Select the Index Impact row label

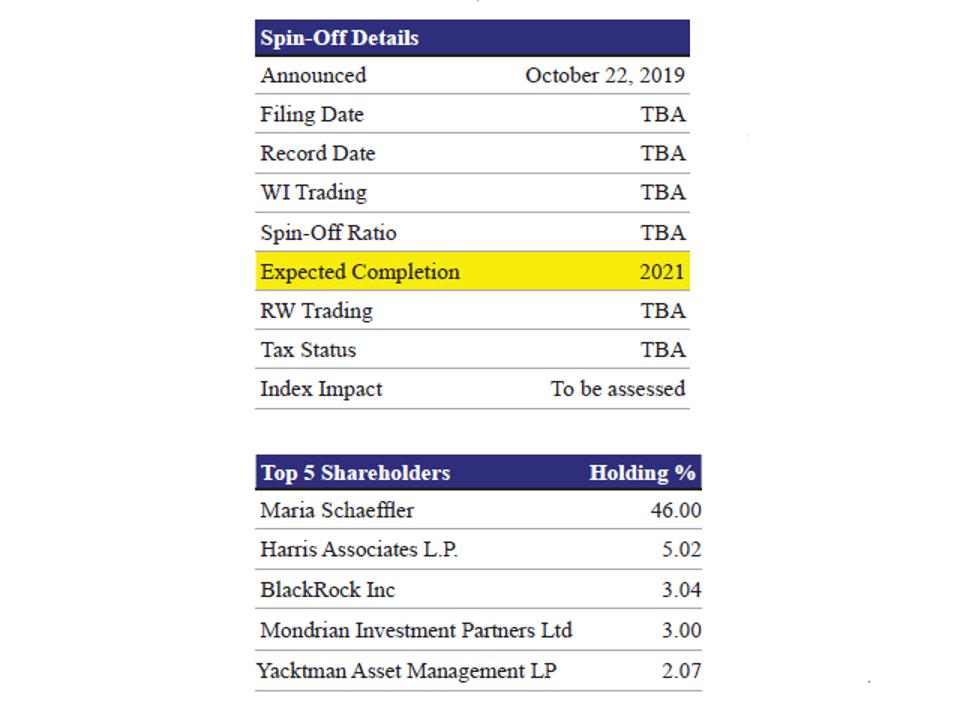click(x=321, y=389)
